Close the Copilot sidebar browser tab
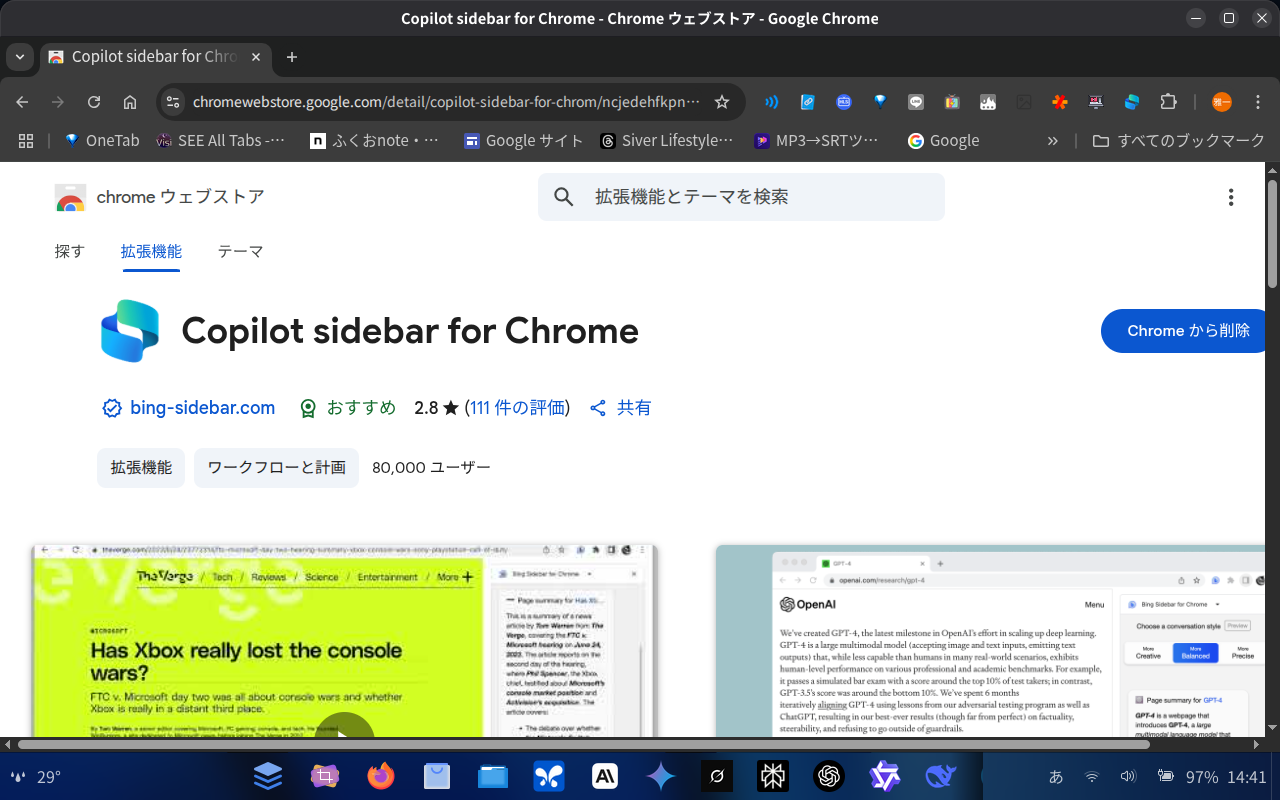 256,57
